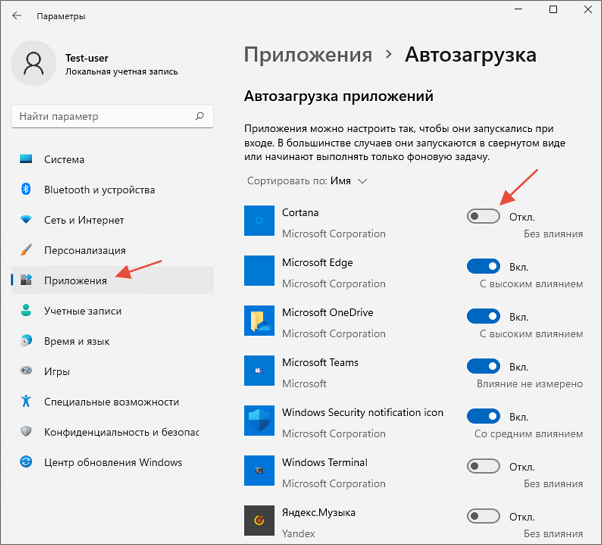This screenshot has height=545, width=602.
Task: Click the Windows Terminal entry name
Action: [325, 462]
